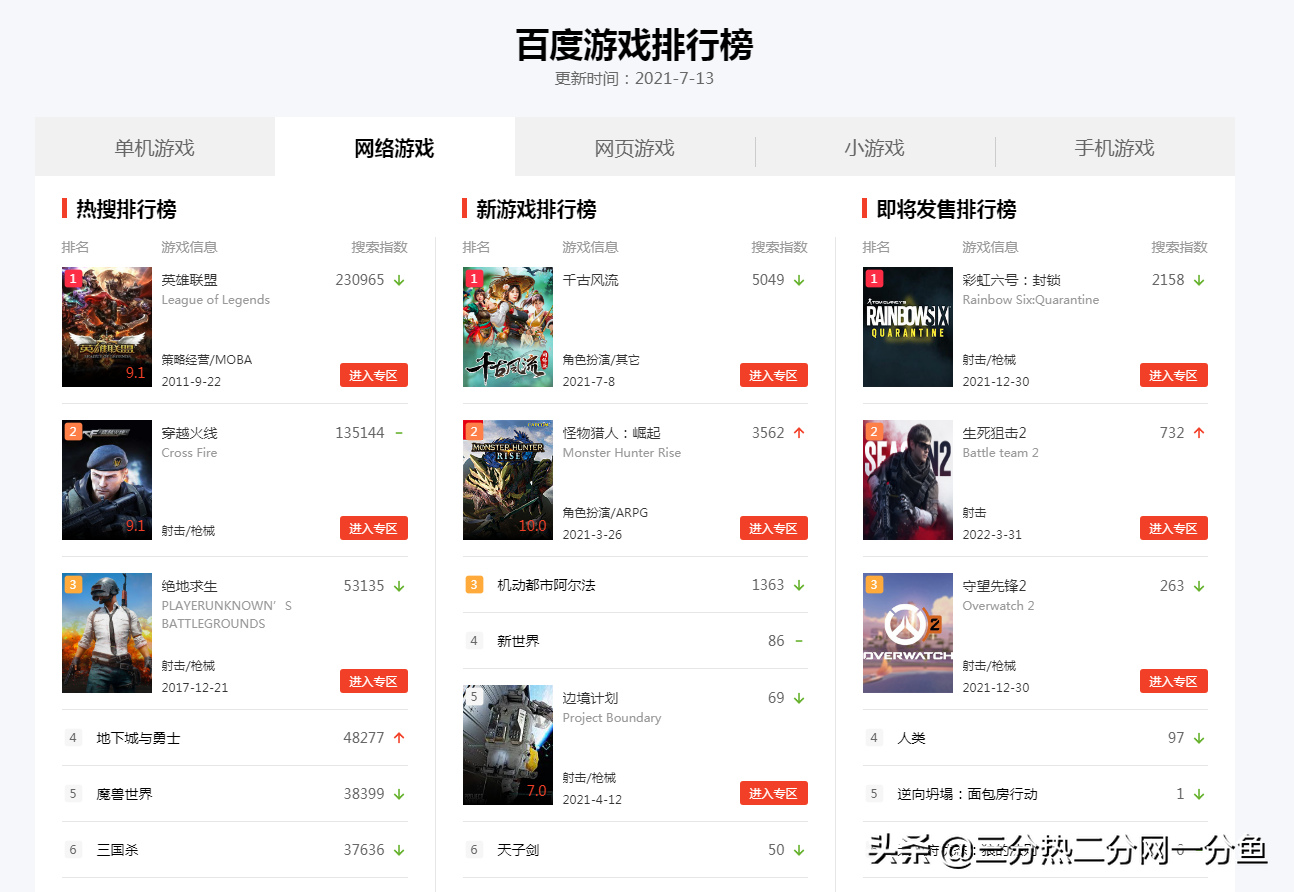
Task: Click the green down arrow next to 人类
Action: click(1199, 739)
